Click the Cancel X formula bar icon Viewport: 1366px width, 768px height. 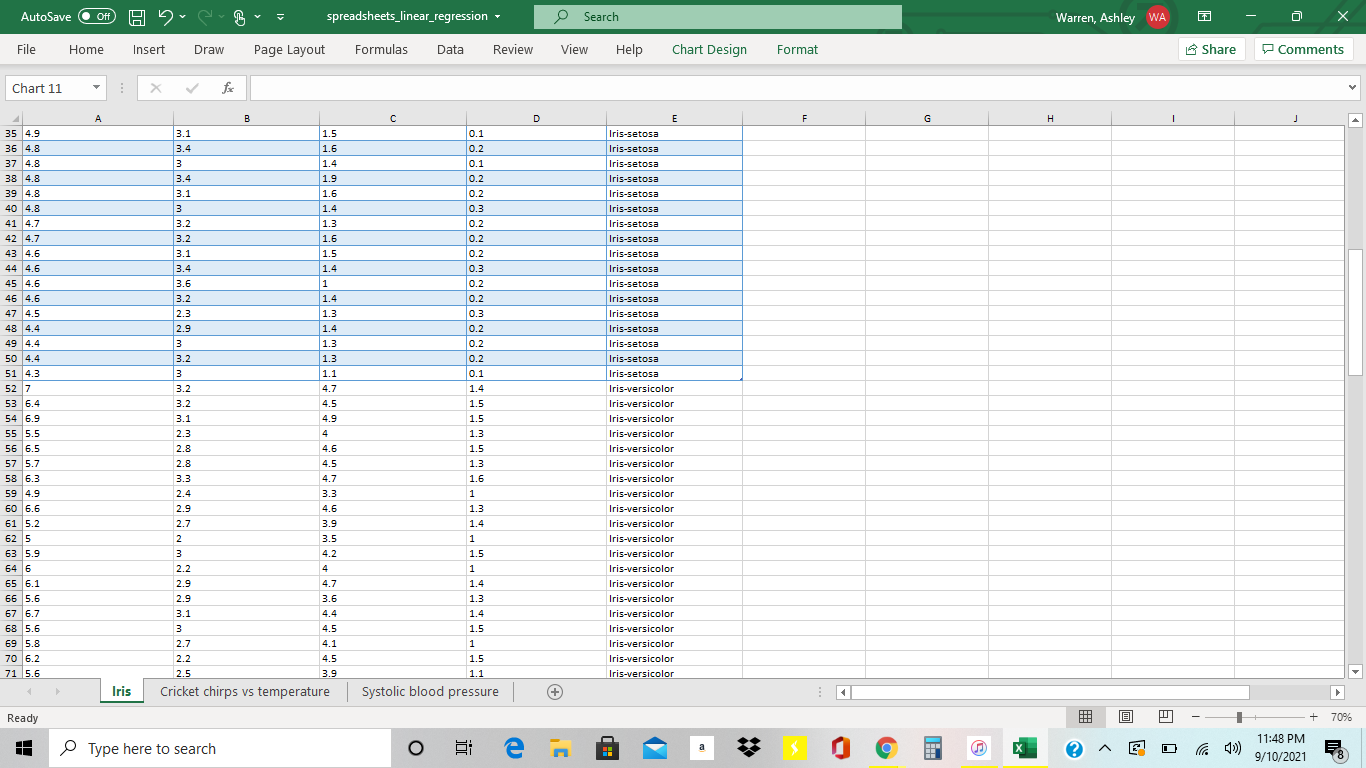[156, 88]
